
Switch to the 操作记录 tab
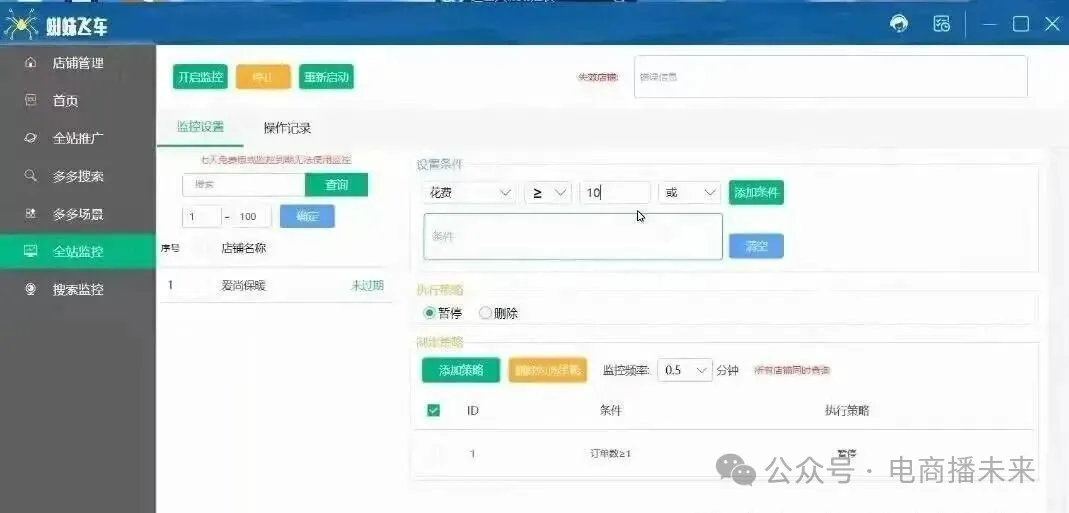(x=287, y=128)
